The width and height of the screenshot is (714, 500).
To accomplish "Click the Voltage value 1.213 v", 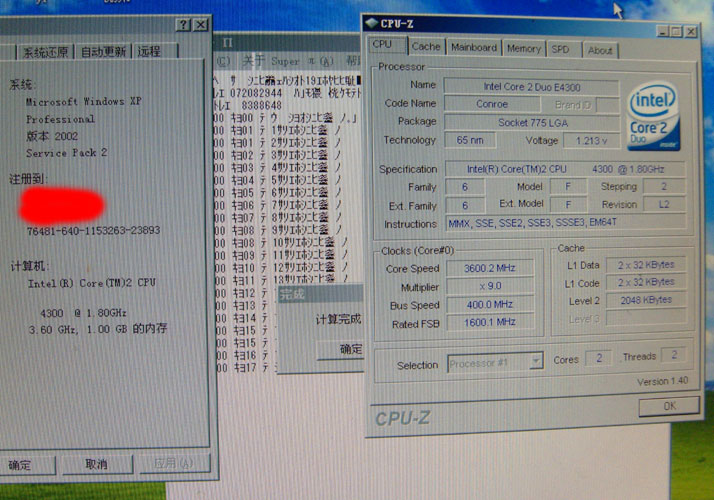I will tap(592, 141).
